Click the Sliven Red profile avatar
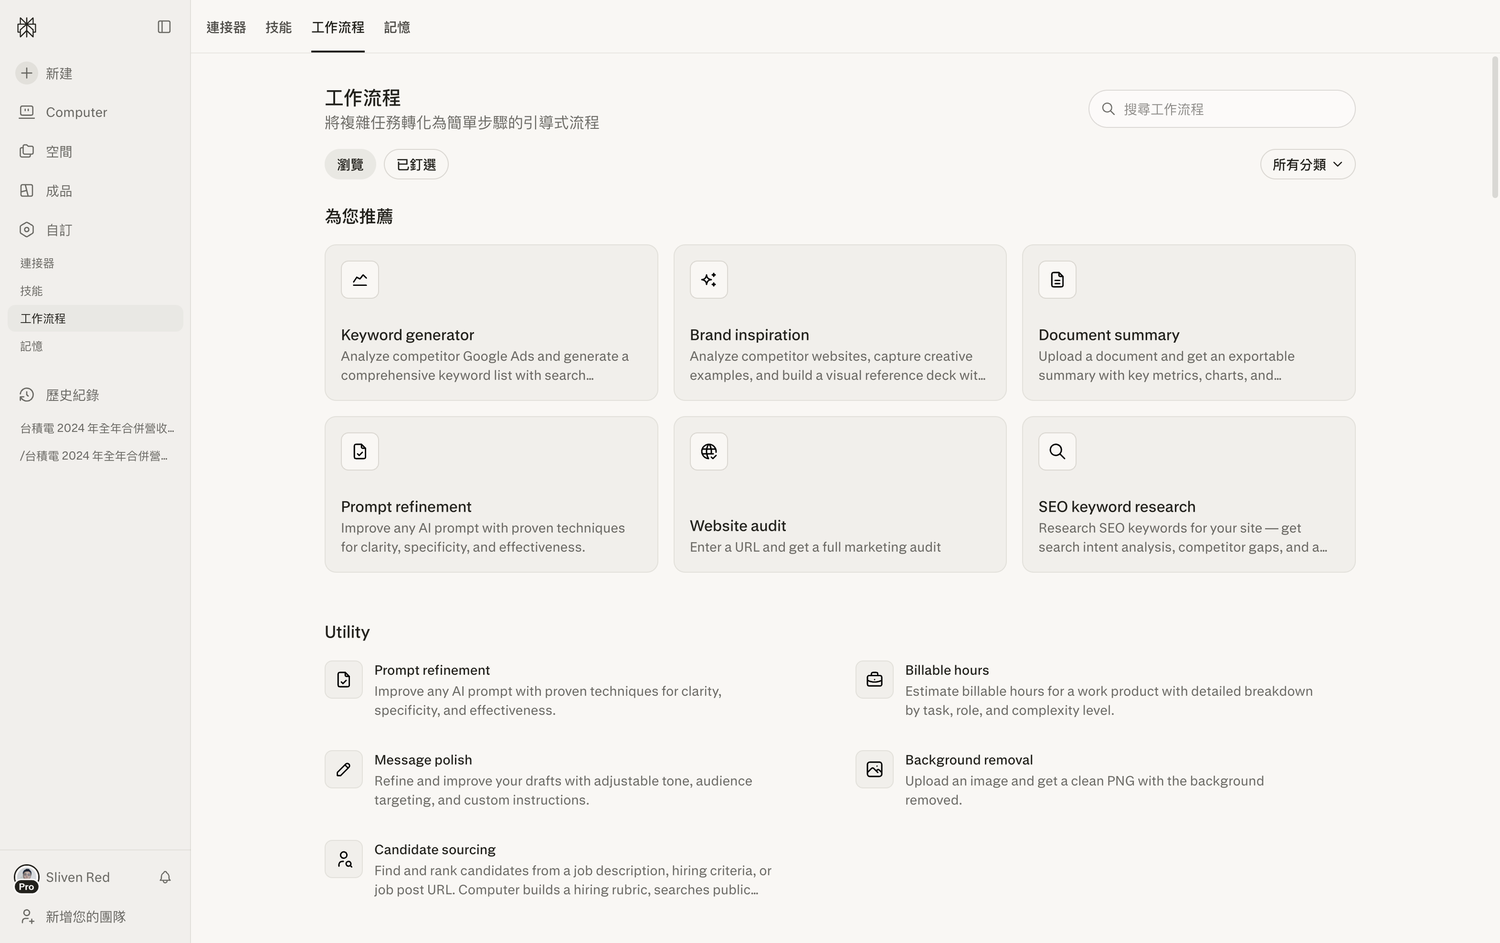Screen dimensions: 1500x943 [x=27, y=878]
